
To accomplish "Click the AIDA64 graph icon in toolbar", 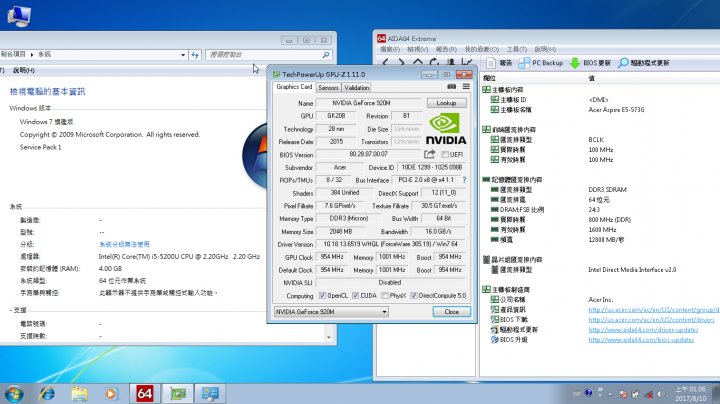I will click(467, 62).
